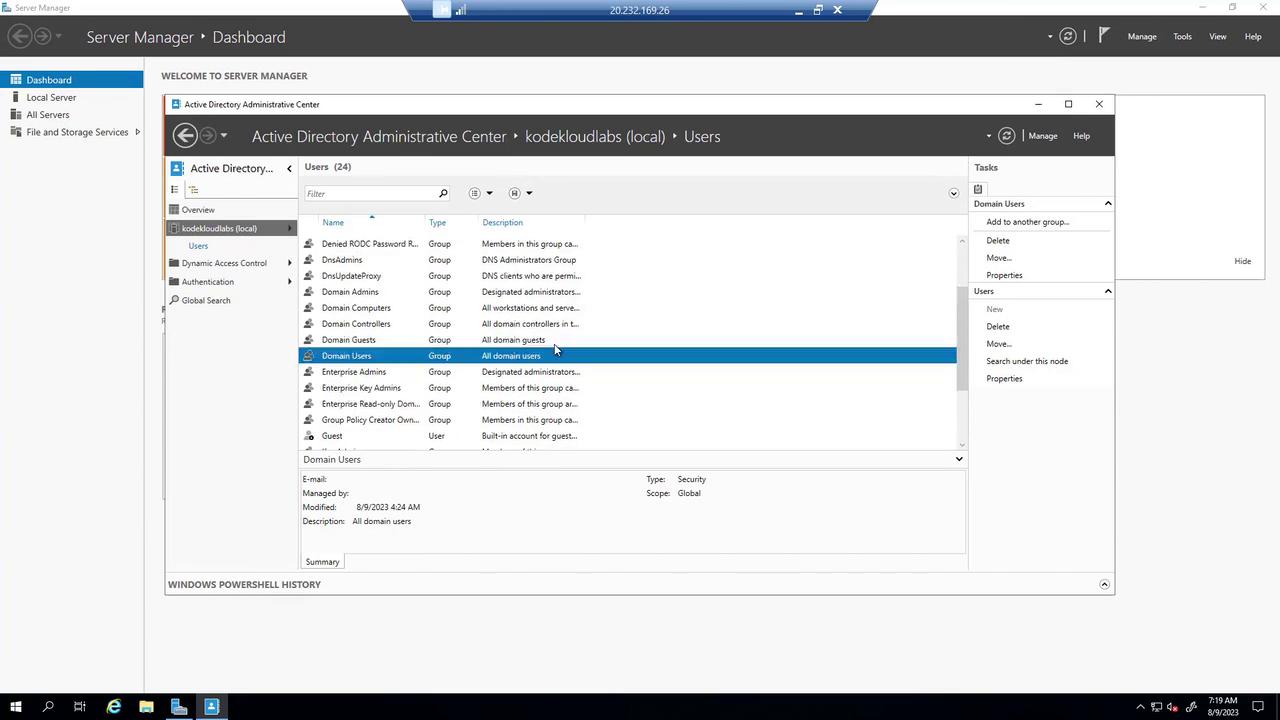Viewport: 1280px width, 720px height.
Task: Expand the Windows PowerShell History panel
Action: (1104, 585)
